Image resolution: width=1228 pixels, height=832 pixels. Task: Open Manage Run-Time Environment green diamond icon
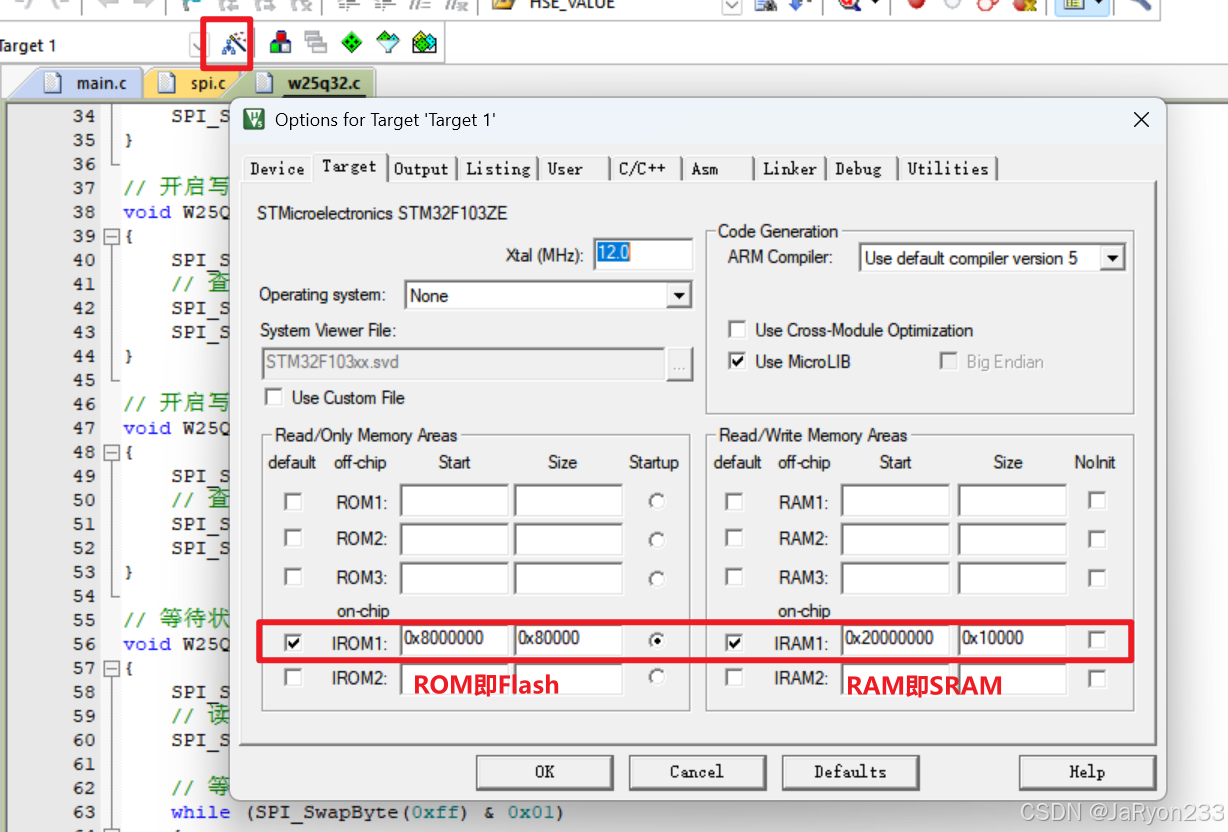coord(351,43)
